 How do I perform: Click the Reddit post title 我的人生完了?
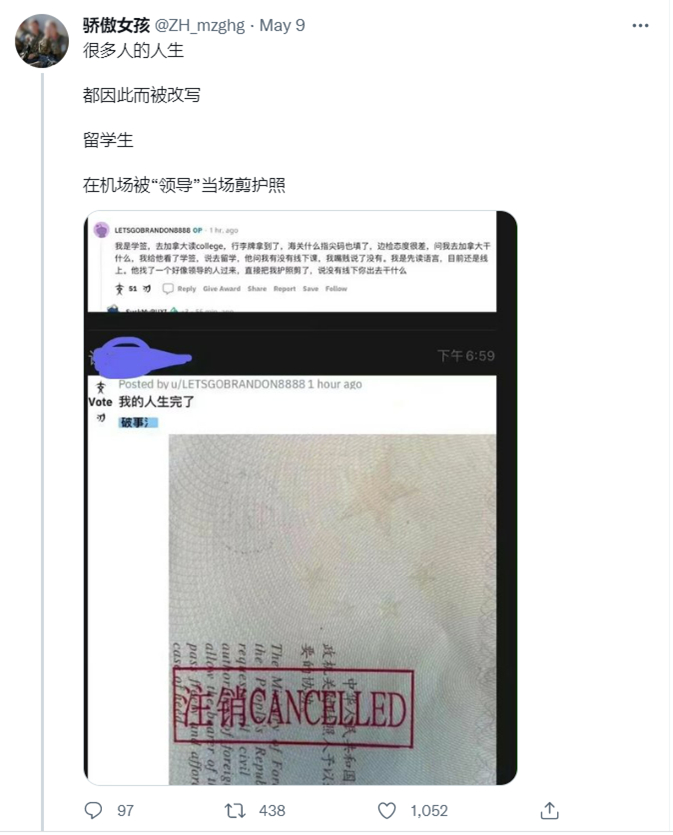point(157,402)
